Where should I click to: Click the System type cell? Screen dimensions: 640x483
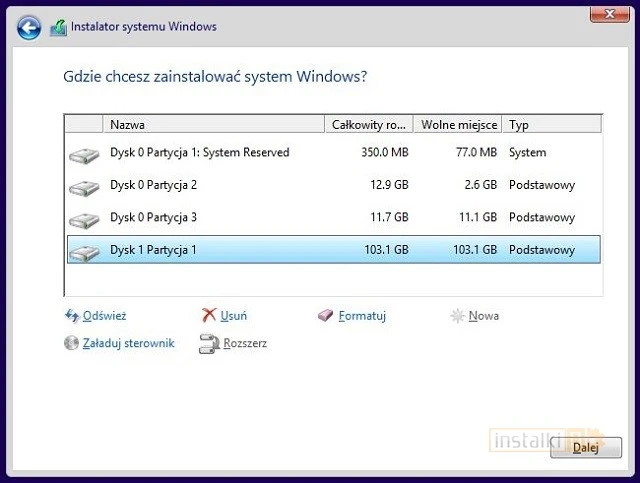pos(527,152)
